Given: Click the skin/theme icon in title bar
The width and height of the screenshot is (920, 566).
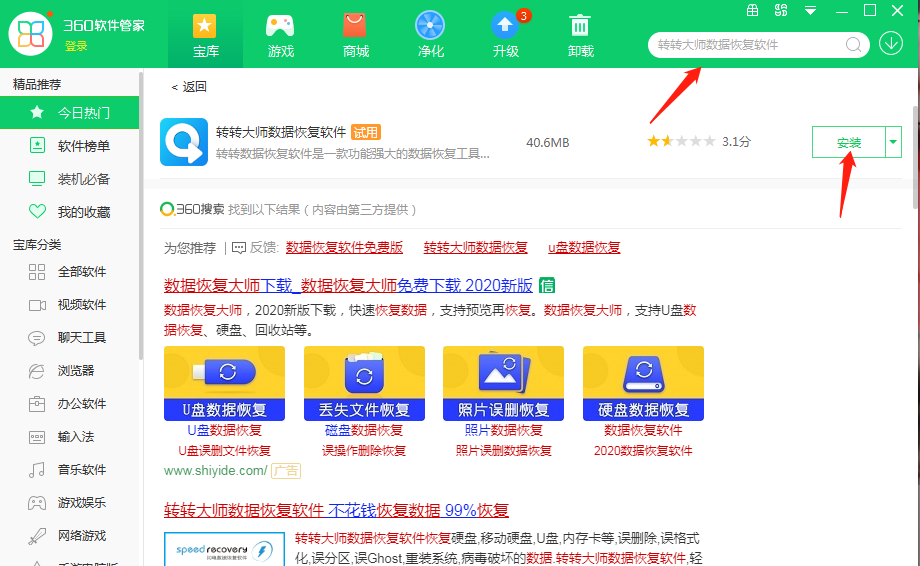Looking at the screenshot, I should click(781, 10).
